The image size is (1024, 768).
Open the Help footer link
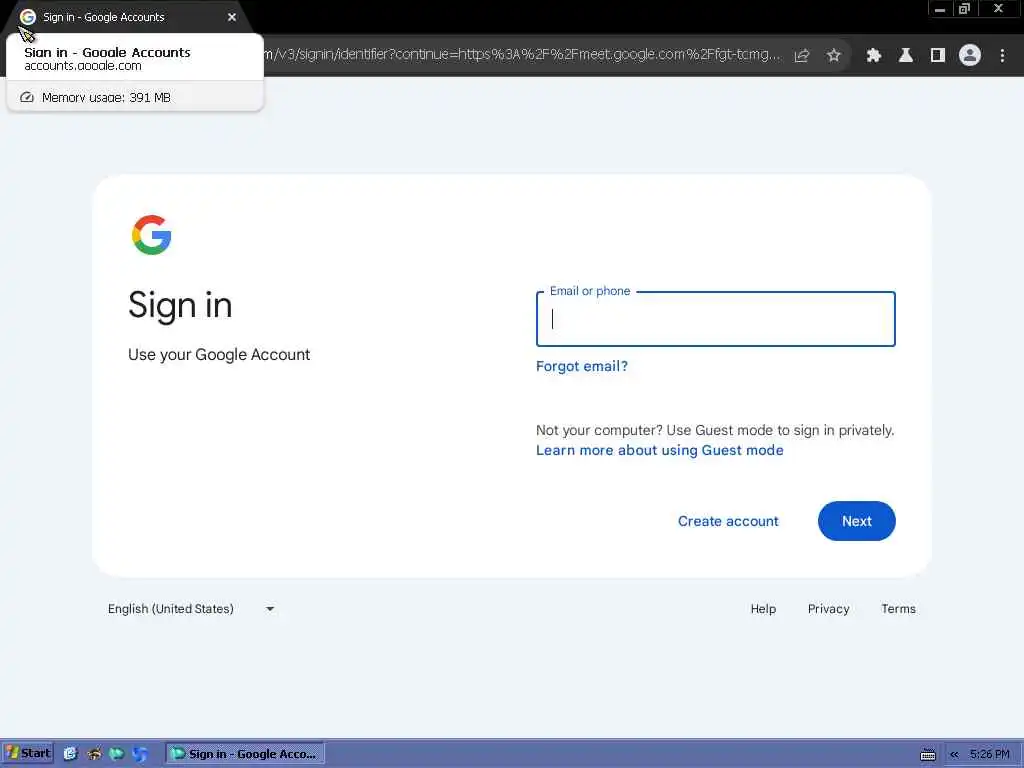point(763,609)
